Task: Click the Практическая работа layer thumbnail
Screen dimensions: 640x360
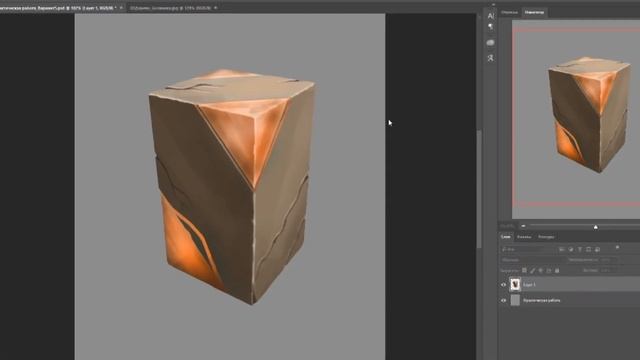Action: 516,300
